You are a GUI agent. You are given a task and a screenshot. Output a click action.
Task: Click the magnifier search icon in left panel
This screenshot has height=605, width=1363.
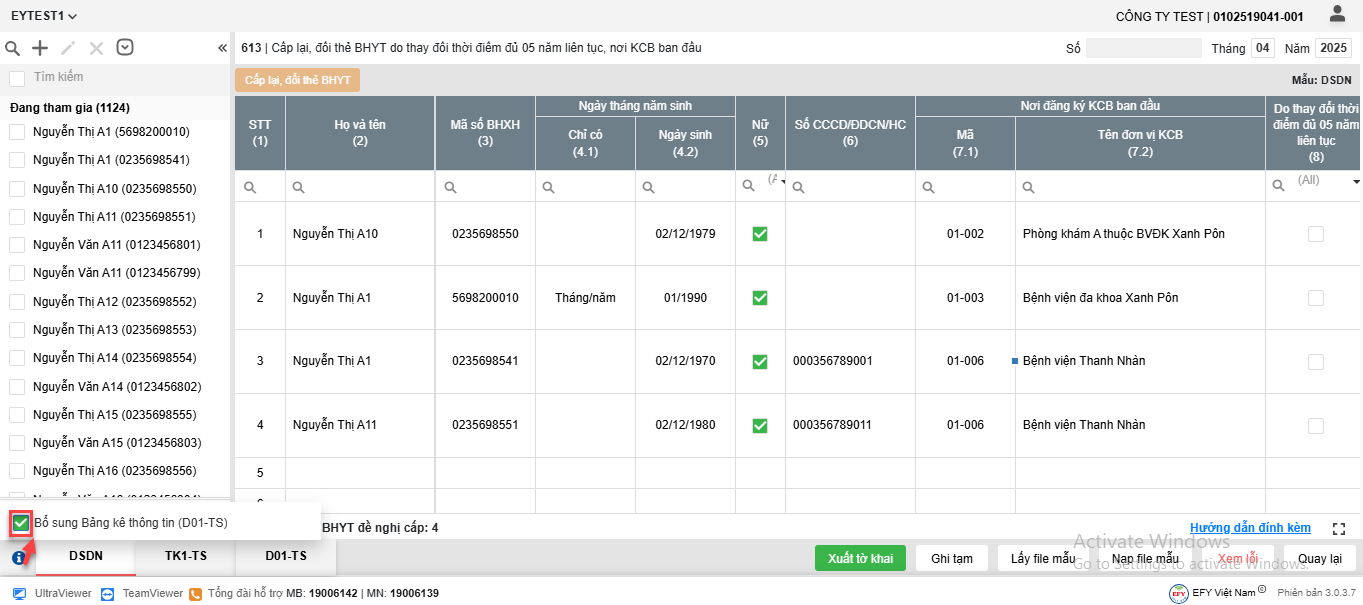click(13, 48)
